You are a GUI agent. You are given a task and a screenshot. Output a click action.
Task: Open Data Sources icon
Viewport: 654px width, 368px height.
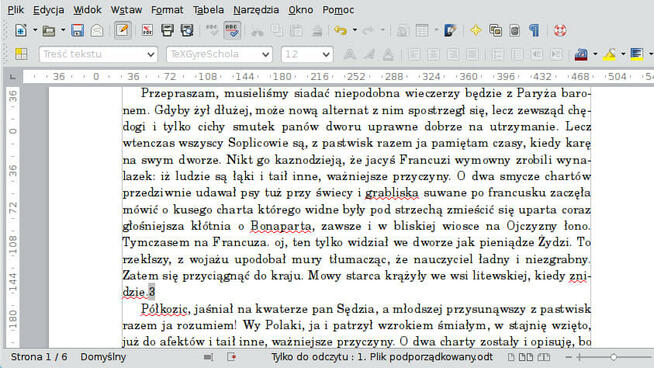point(515,30)
